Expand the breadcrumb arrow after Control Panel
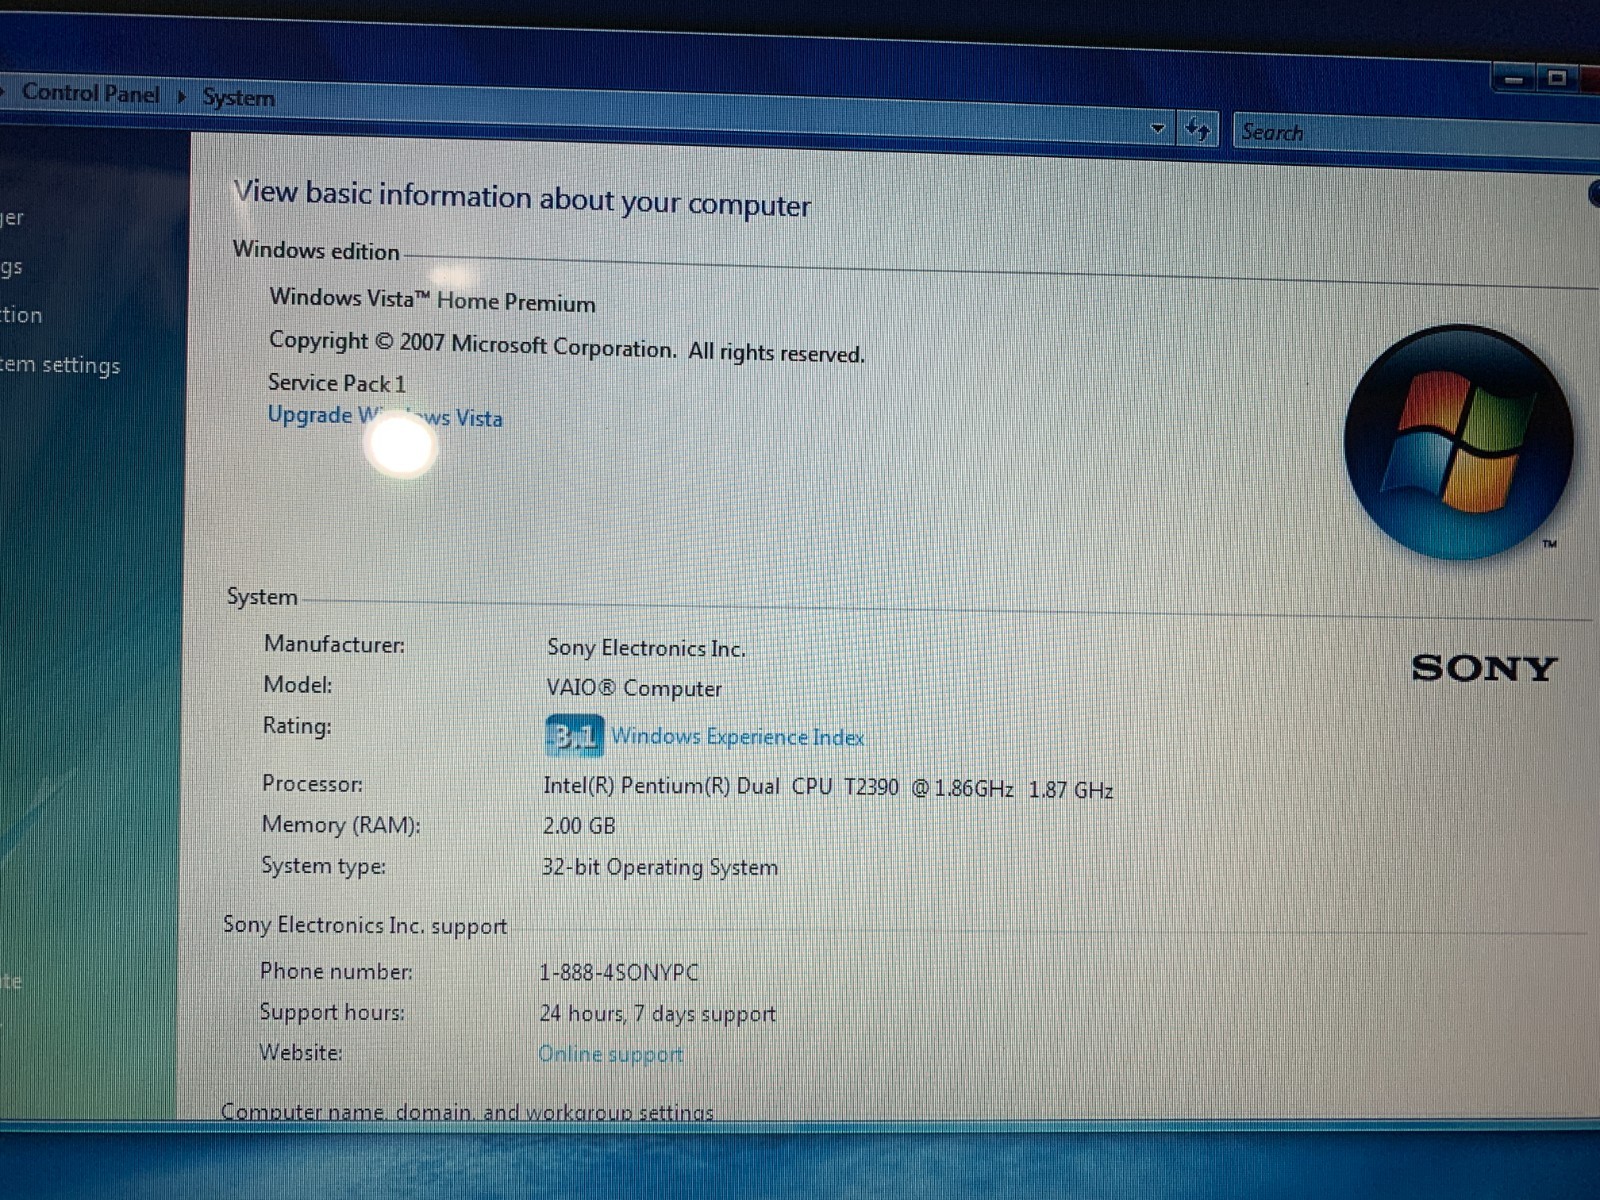 tap(181, 96)
